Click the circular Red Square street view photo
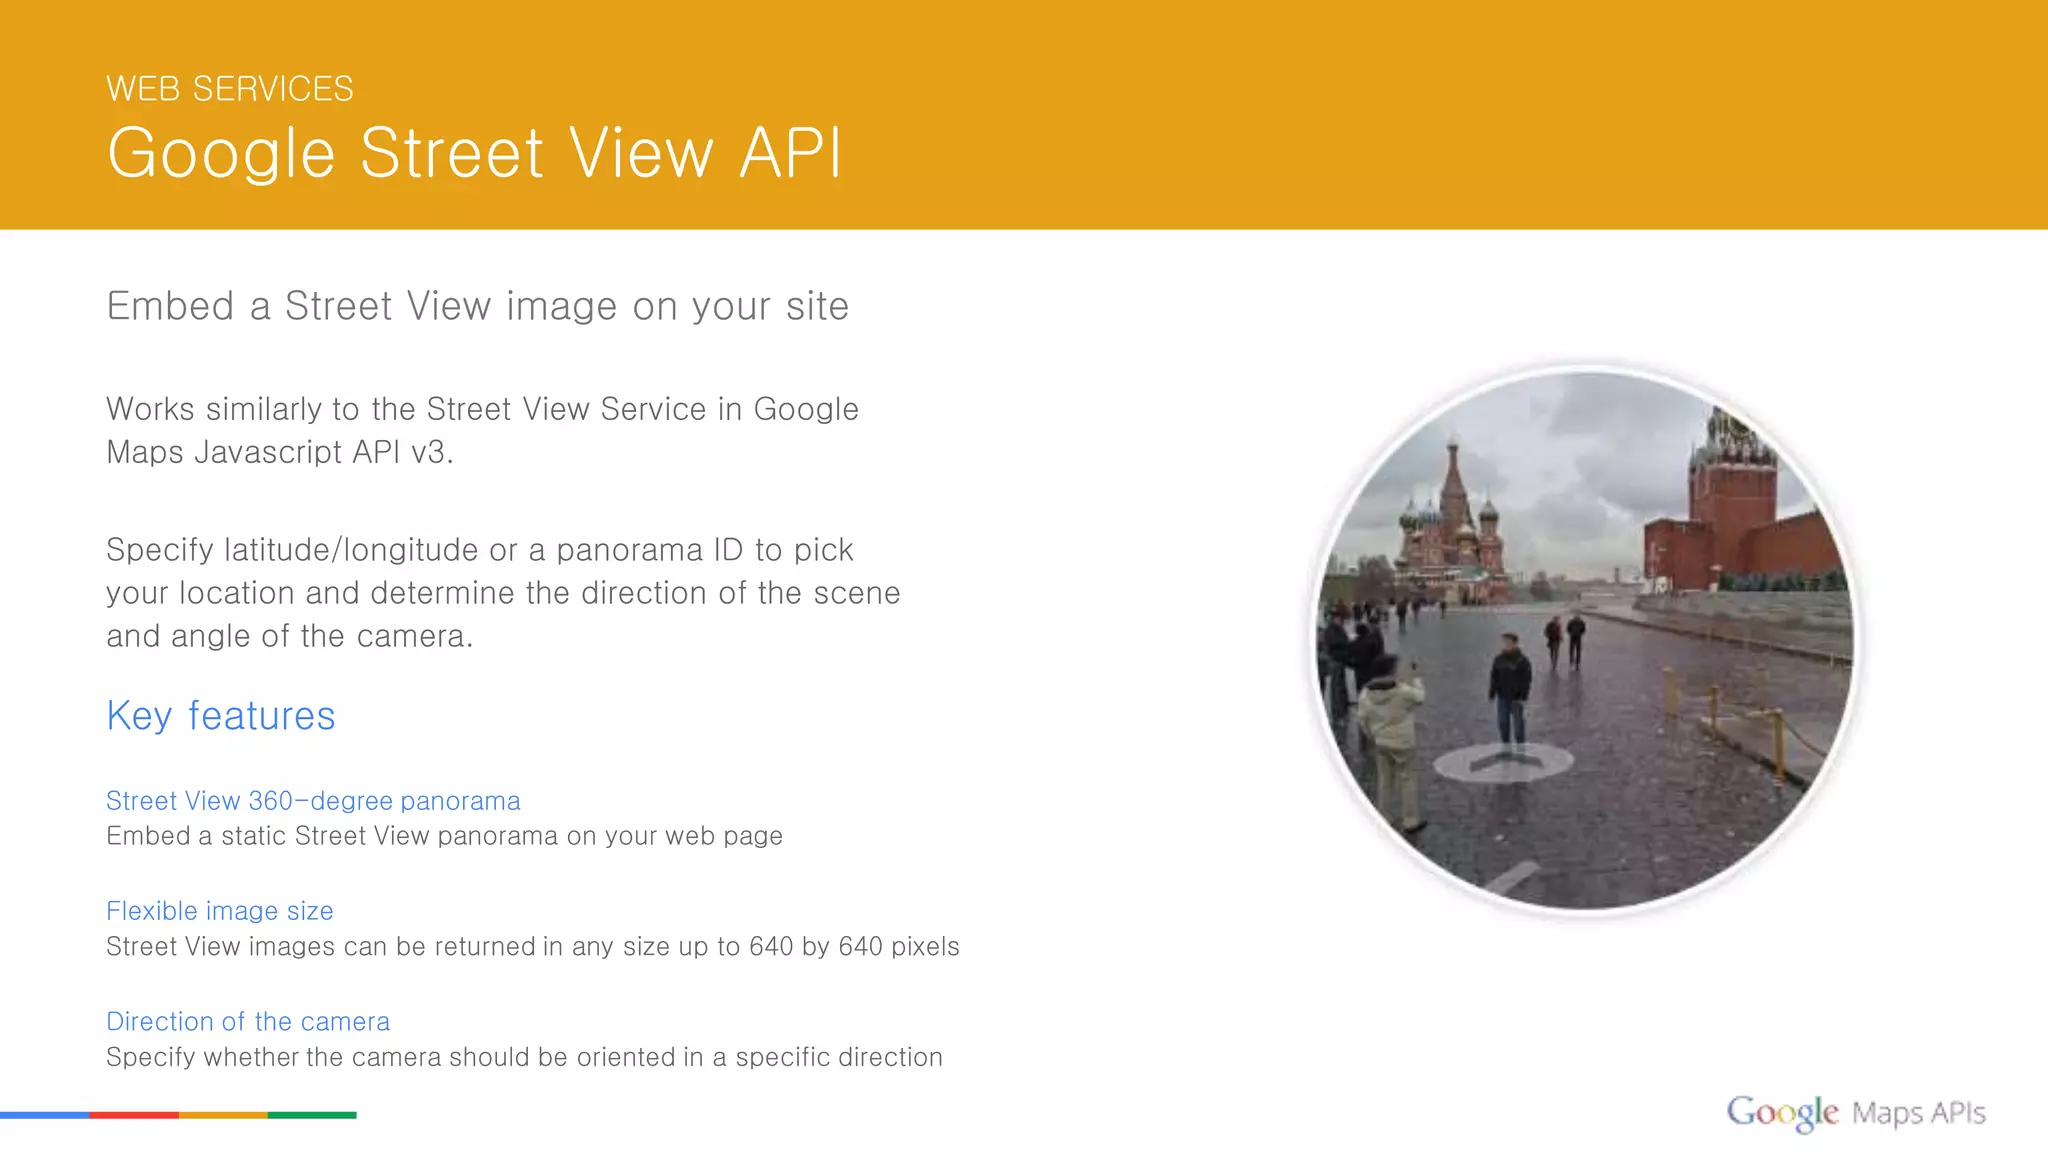This screenshot has width=2048, height=1152. click(1585, 639)
